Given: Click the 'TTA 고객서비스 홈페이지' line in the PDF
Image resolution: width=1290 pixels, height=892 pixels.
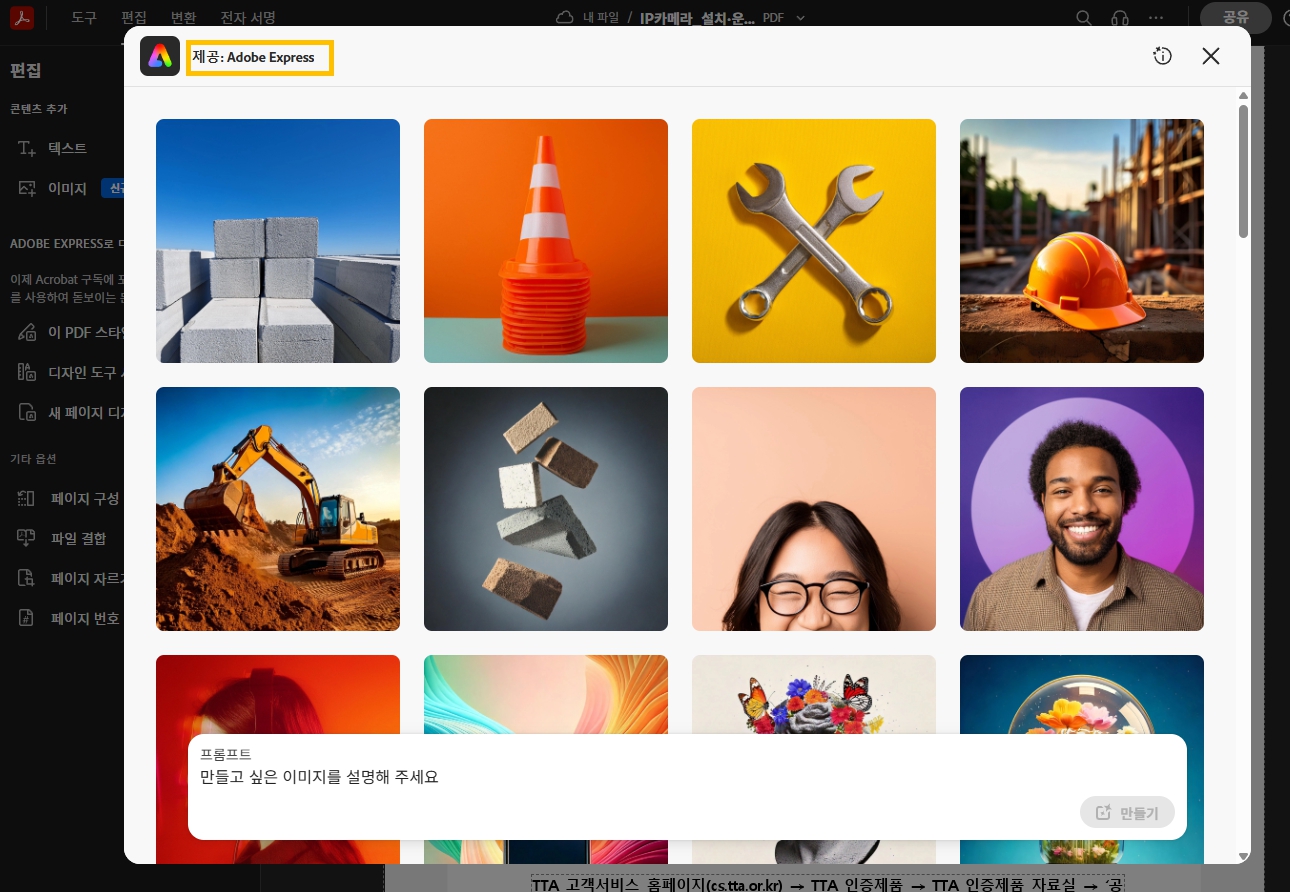Looking at the screenshot, I should pos(828,884).
